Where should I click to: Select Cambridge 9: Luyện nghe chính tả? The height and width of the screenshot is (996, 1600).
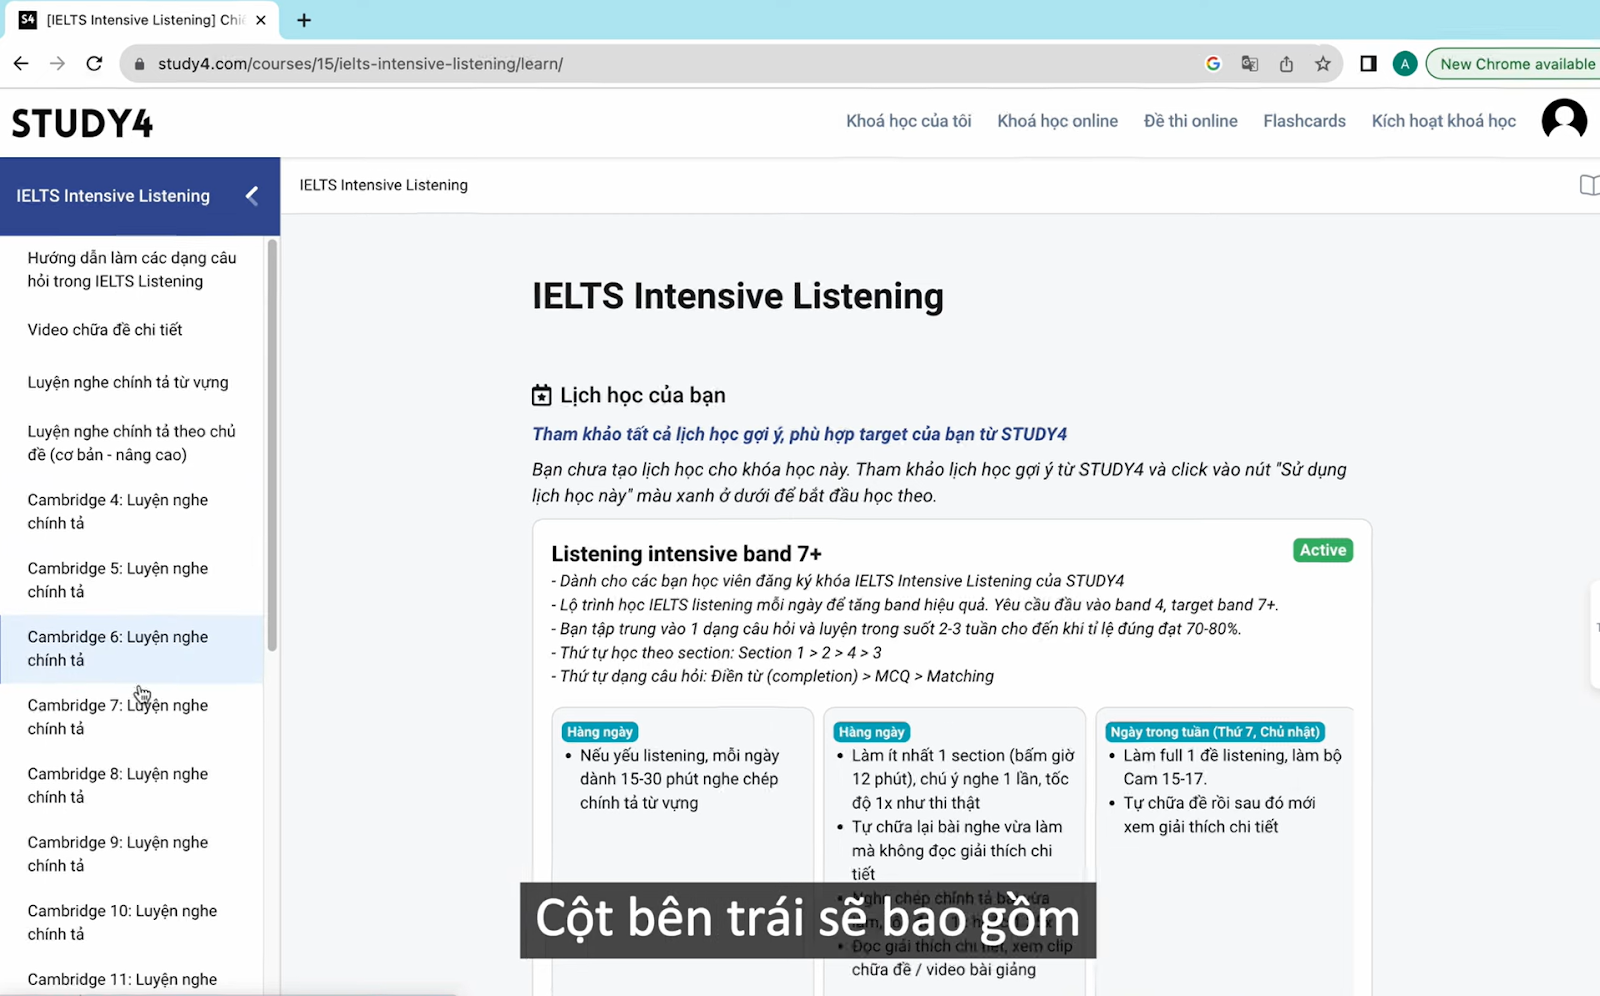pos(132,854)
